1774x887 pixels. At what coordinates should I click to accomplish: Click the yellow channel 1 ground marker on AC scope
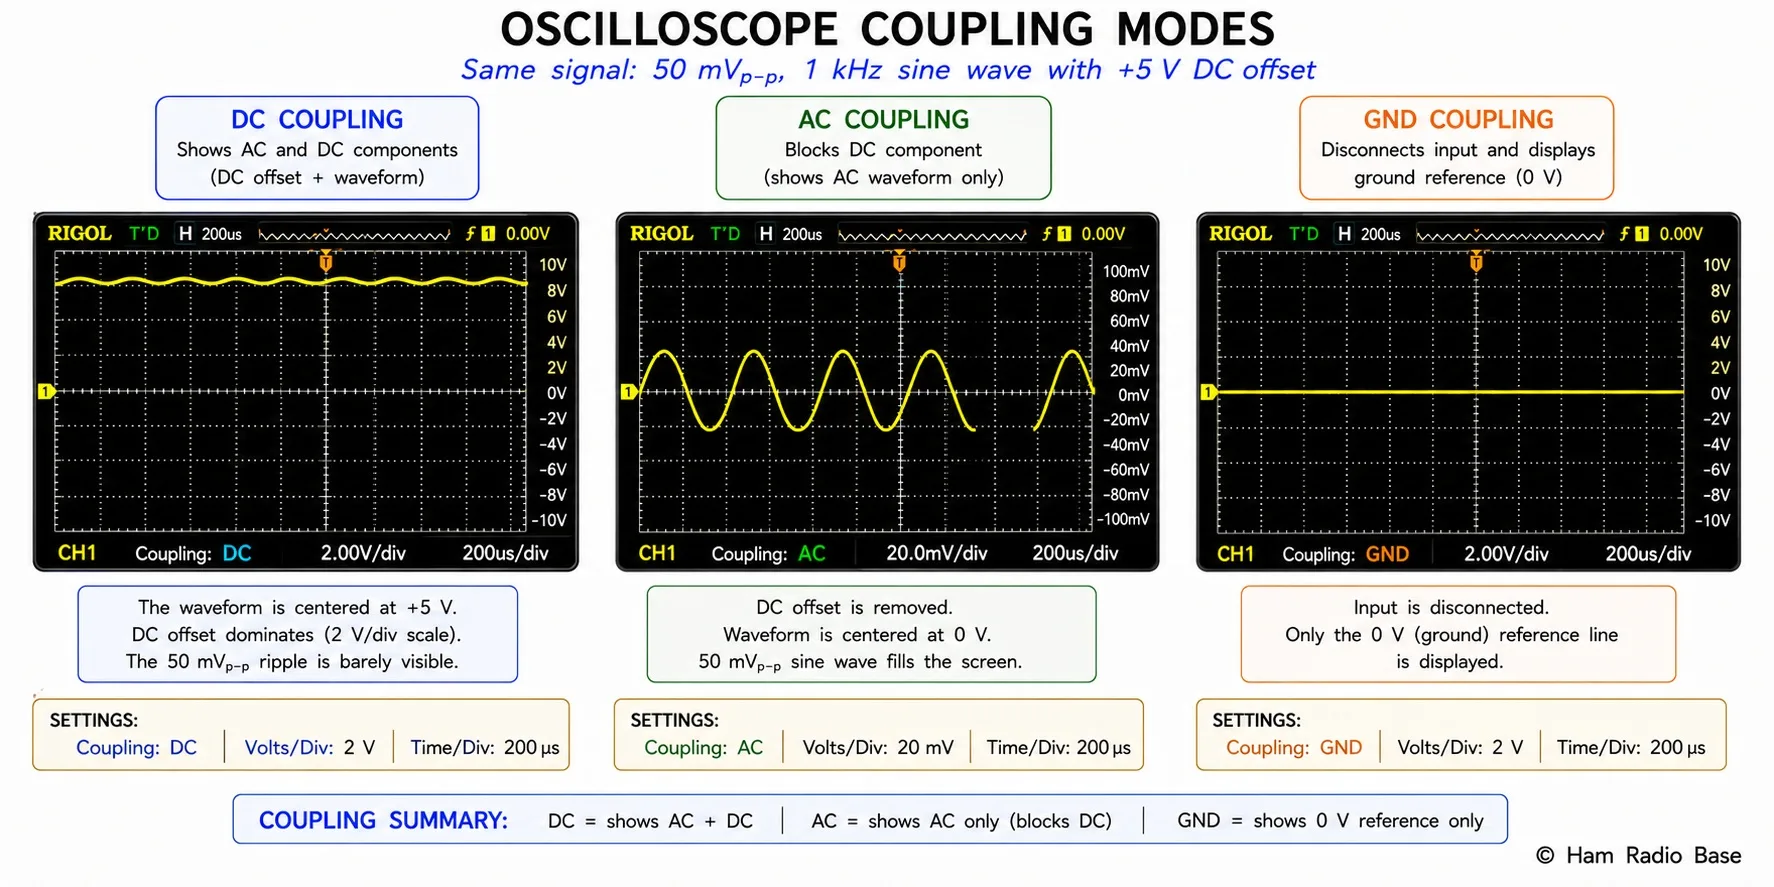(x=628, y=391)
